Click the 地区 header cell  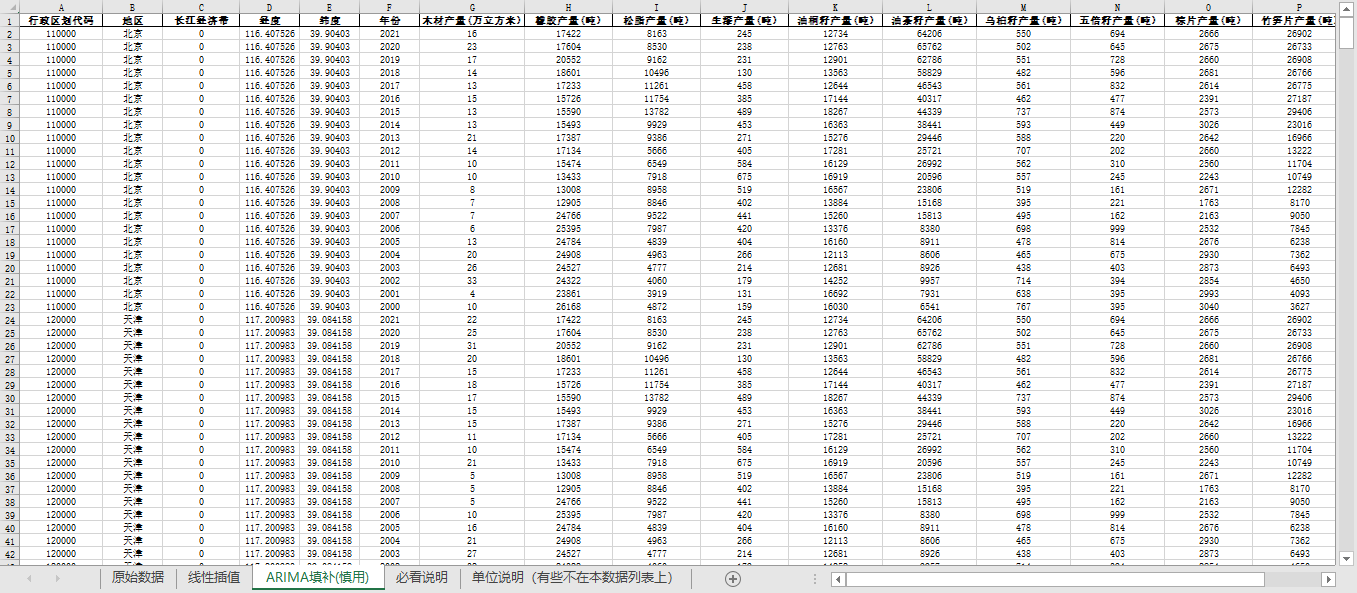(x=132, y=20)
